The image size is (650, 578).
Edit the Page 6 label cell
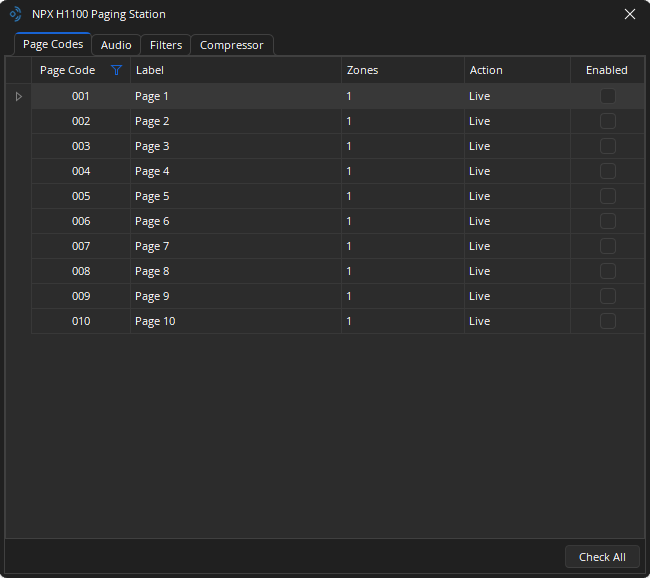tap(235, 221)
